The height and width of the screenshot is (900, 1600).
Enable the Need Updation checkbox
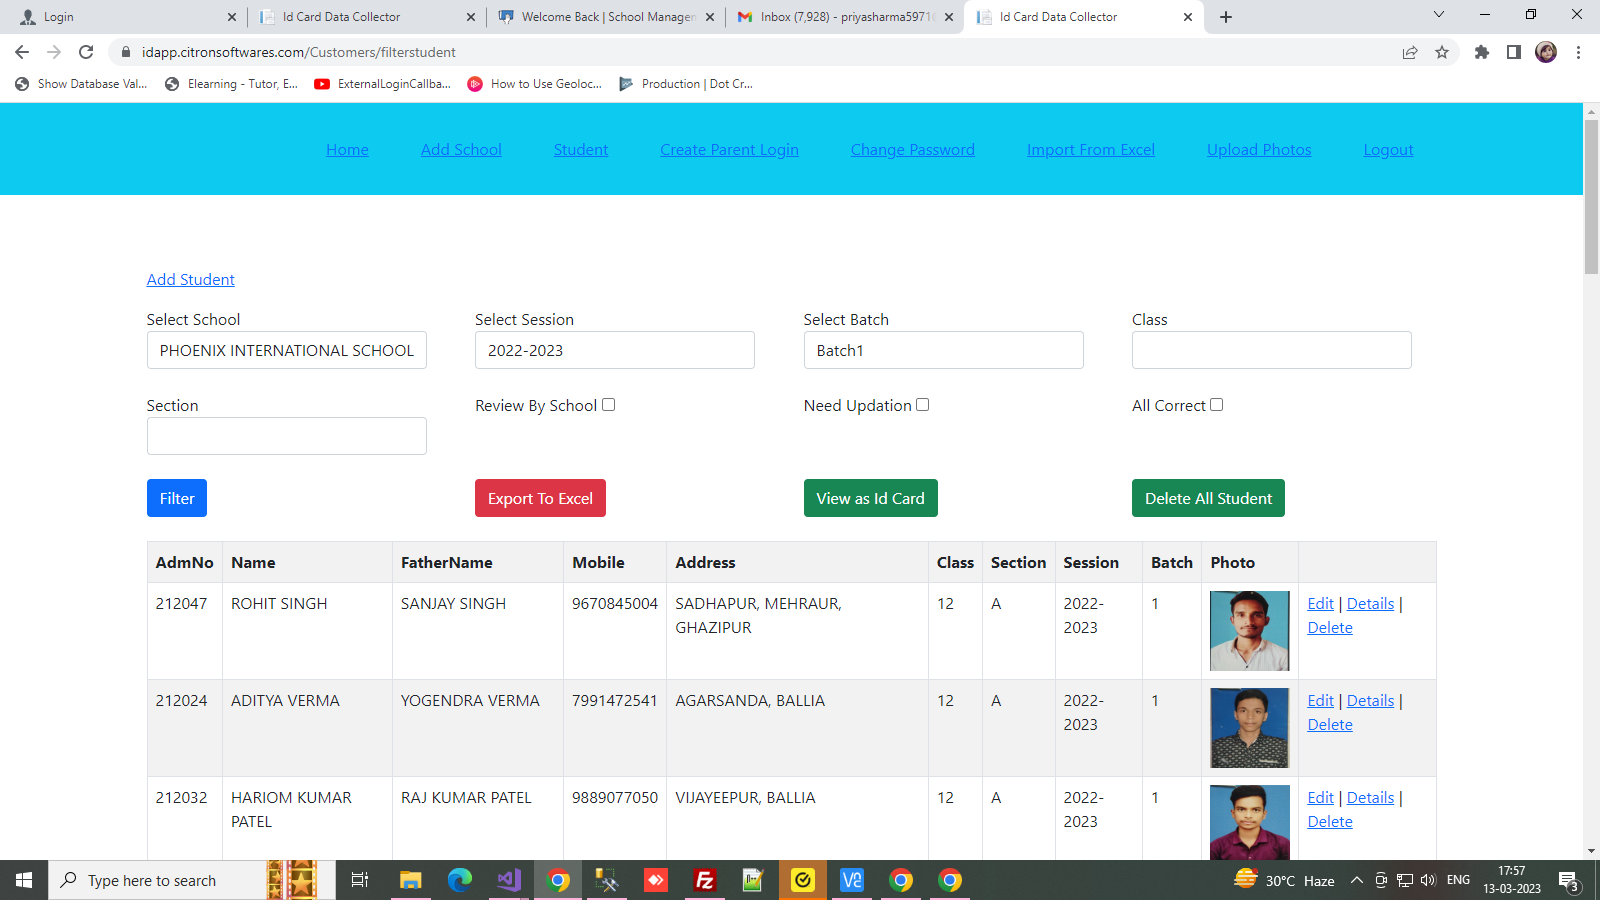(922, 405)
